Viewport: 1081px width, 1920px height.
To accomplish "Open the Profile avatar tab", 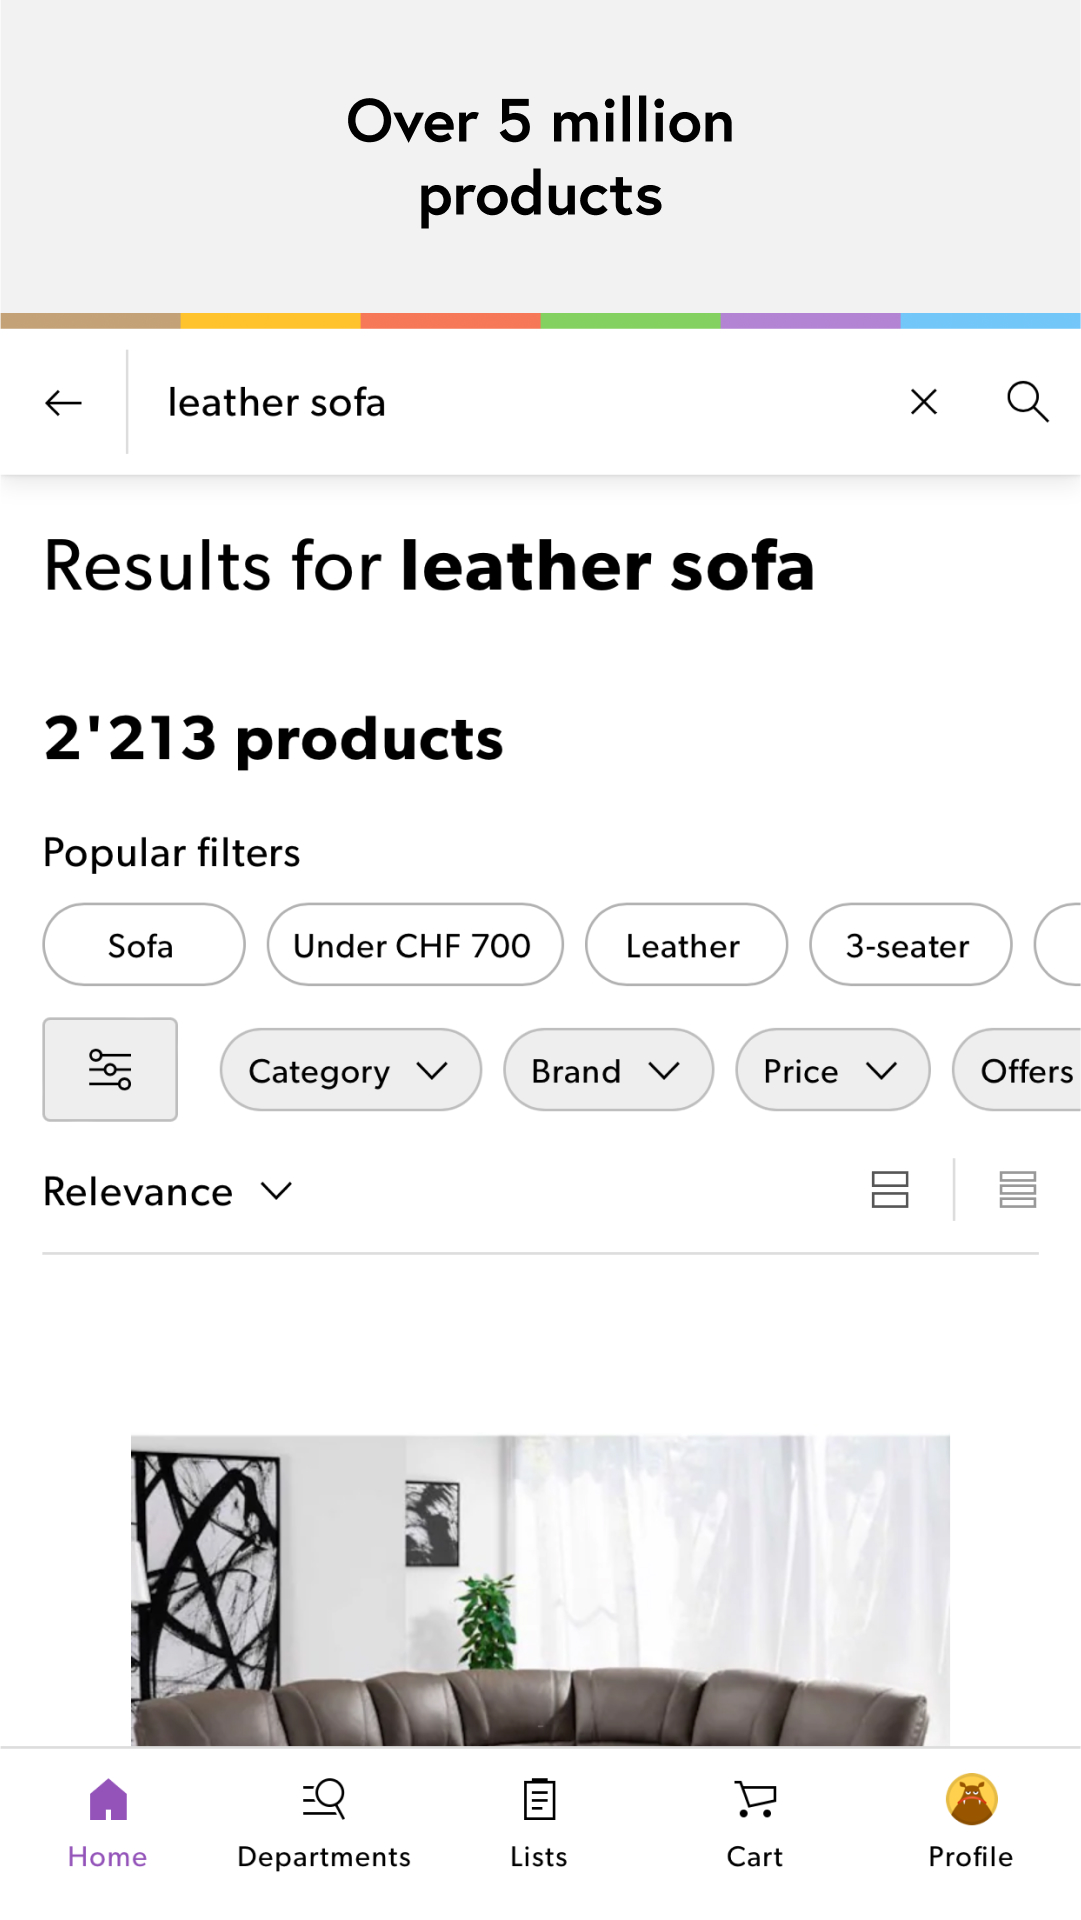I will coord(971,1824).
